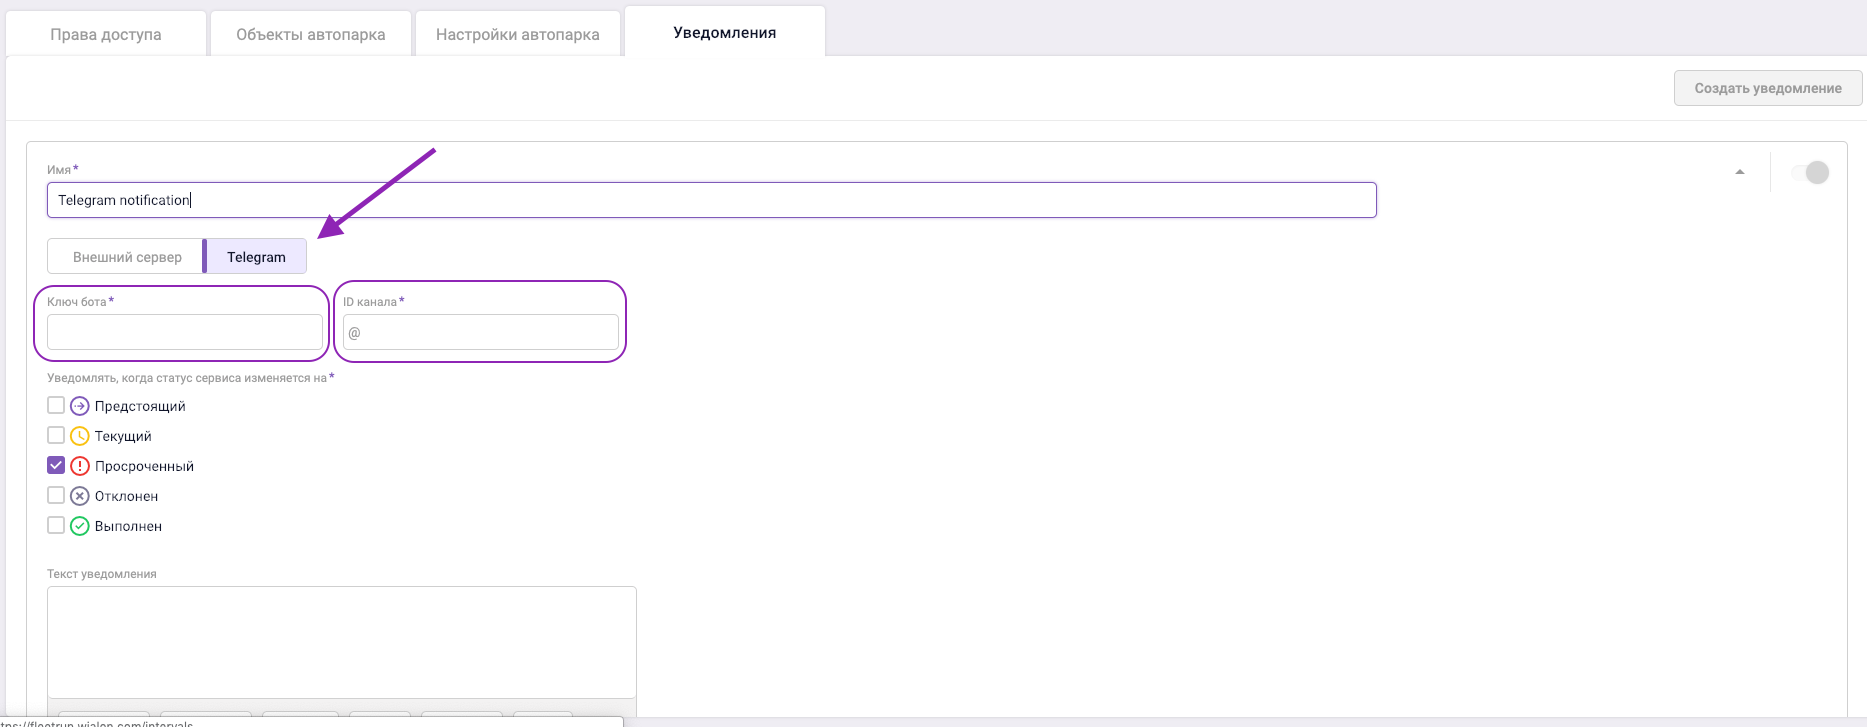Collapse the notification panel with the arrow
This screenshot has height=727, width=1867.
(x=1740, y=172)
